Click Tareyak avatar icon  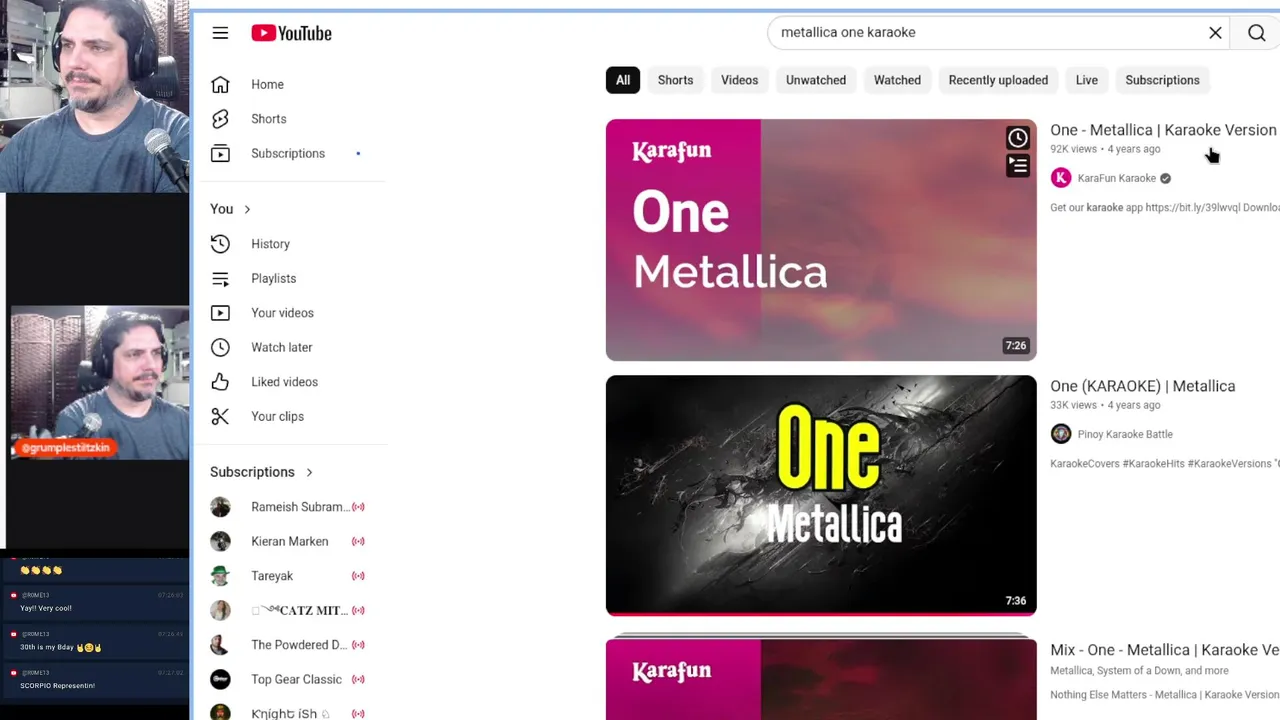click(x=220, y=576)
